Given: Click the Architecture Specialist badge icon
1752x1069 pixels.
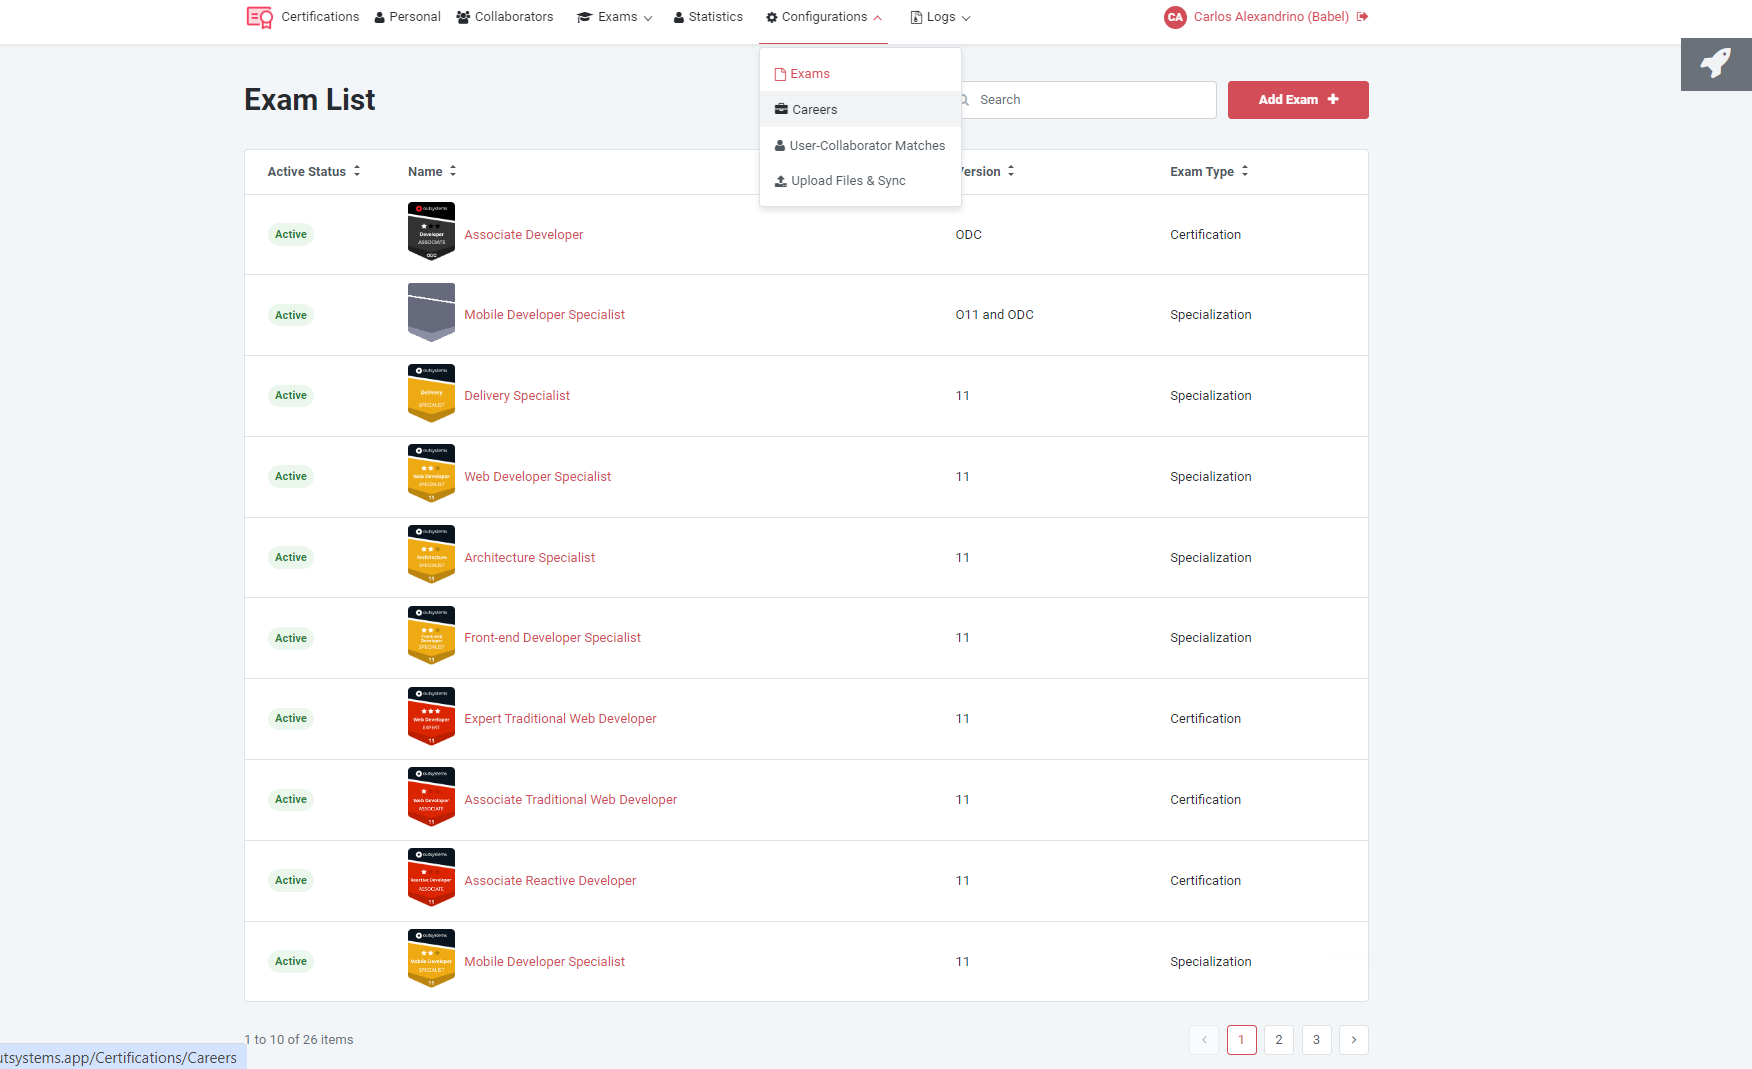Looking at the screenshot, I should pos(431,554).
